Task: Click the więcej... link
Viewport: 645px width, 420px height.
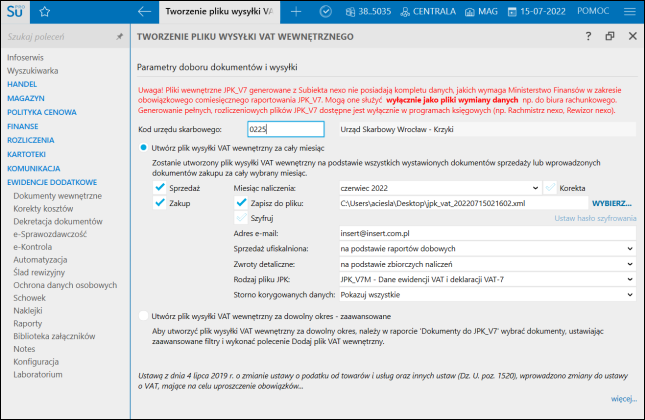Action: pyautogui.click(x=624, y=399)
